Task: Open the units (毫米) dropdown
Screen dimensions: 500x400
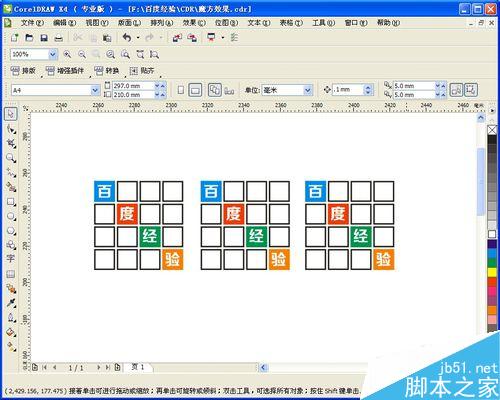Action: [308, 90]
